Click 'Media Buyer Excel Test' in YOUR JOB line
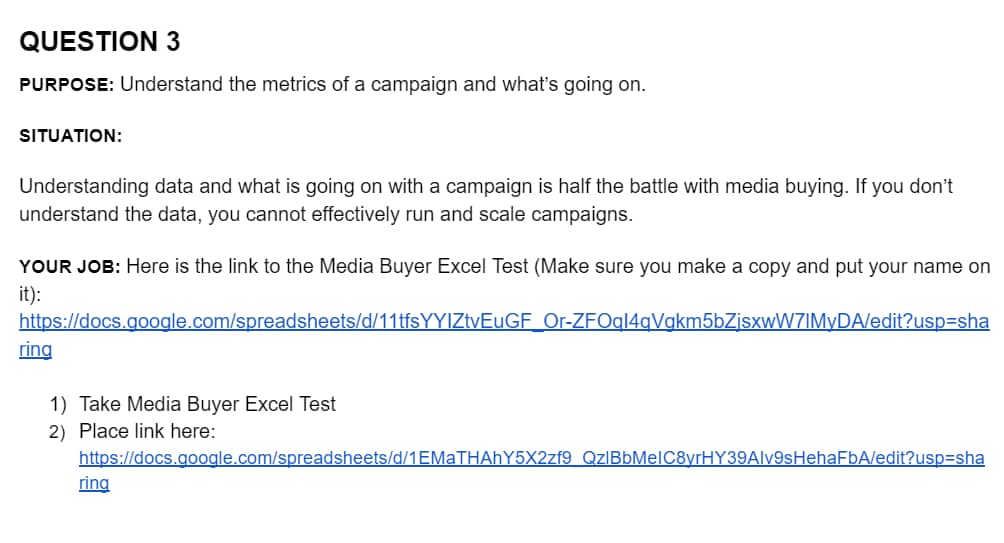This screenshot has height=543, width=1004. (x=424, y=266)
